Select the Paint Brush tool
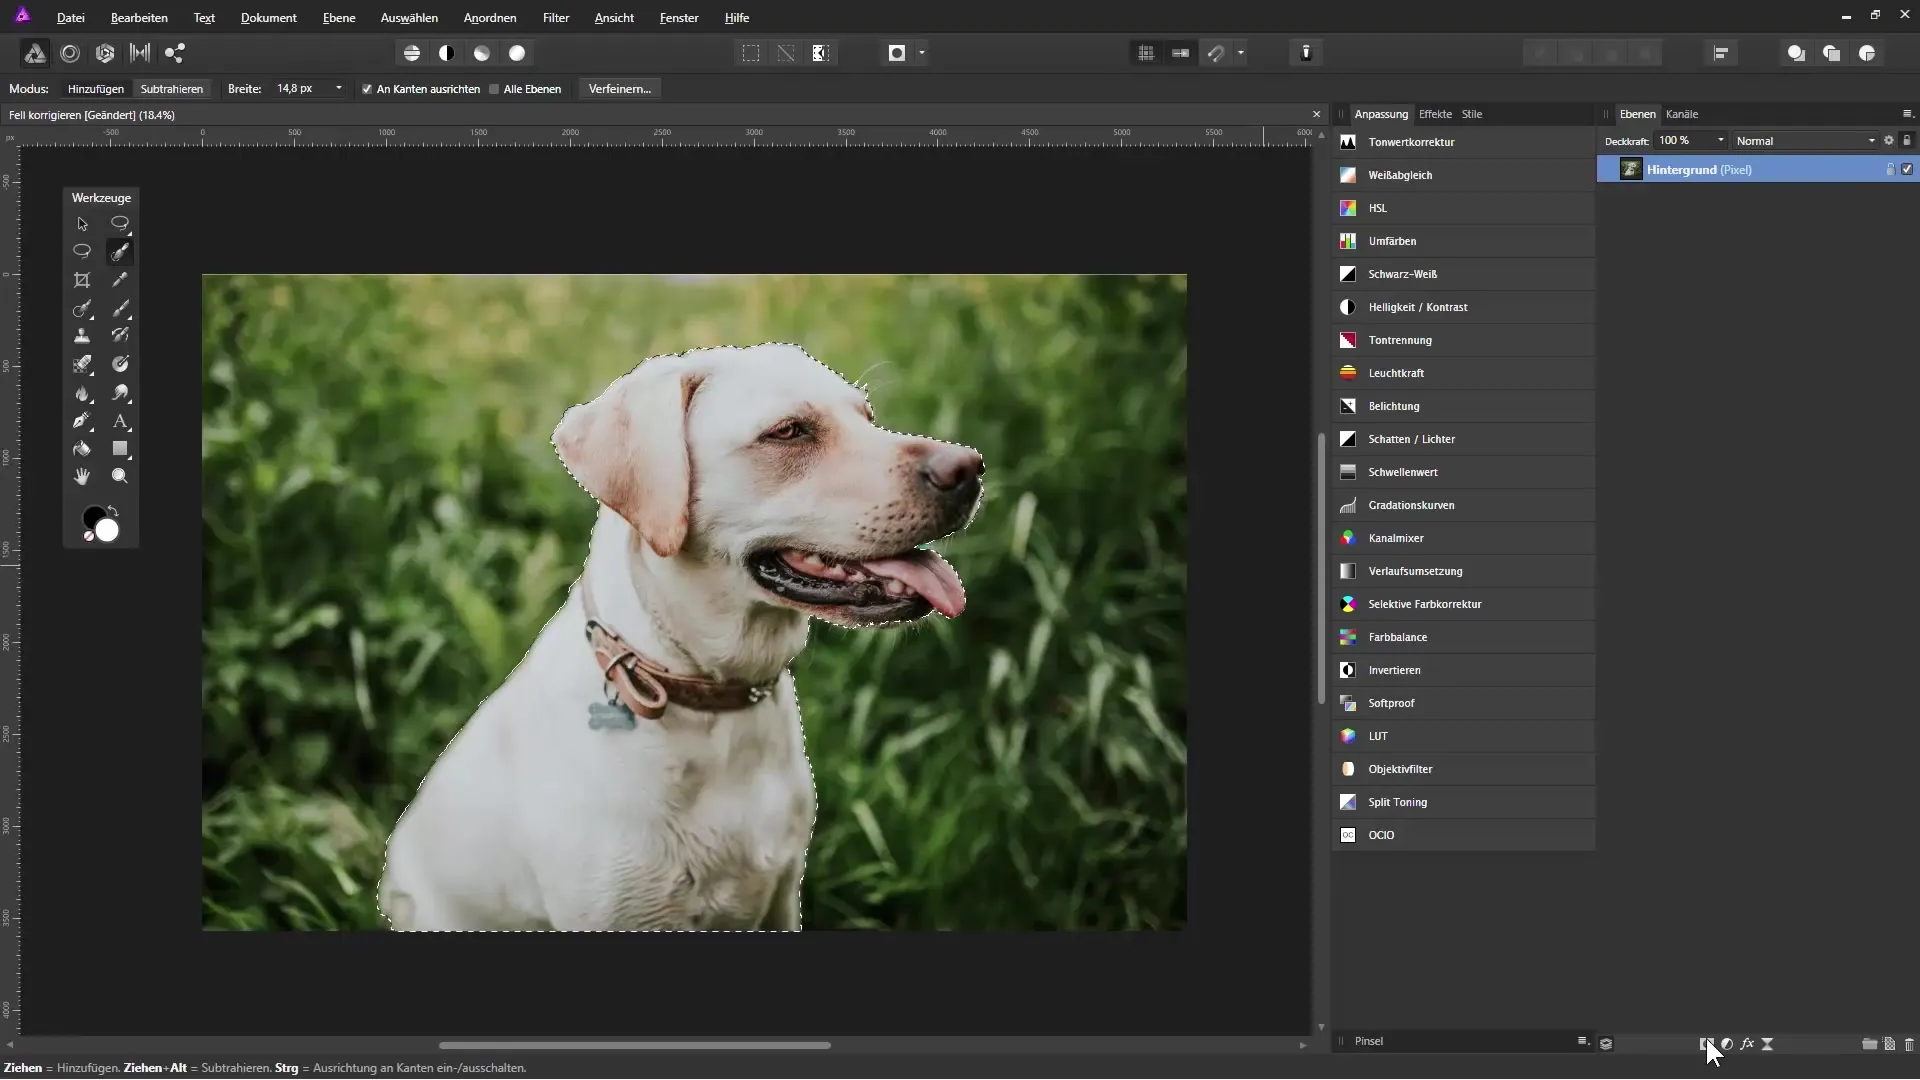The height and width of the screenshot is (1080, 1920). [120, 309]
